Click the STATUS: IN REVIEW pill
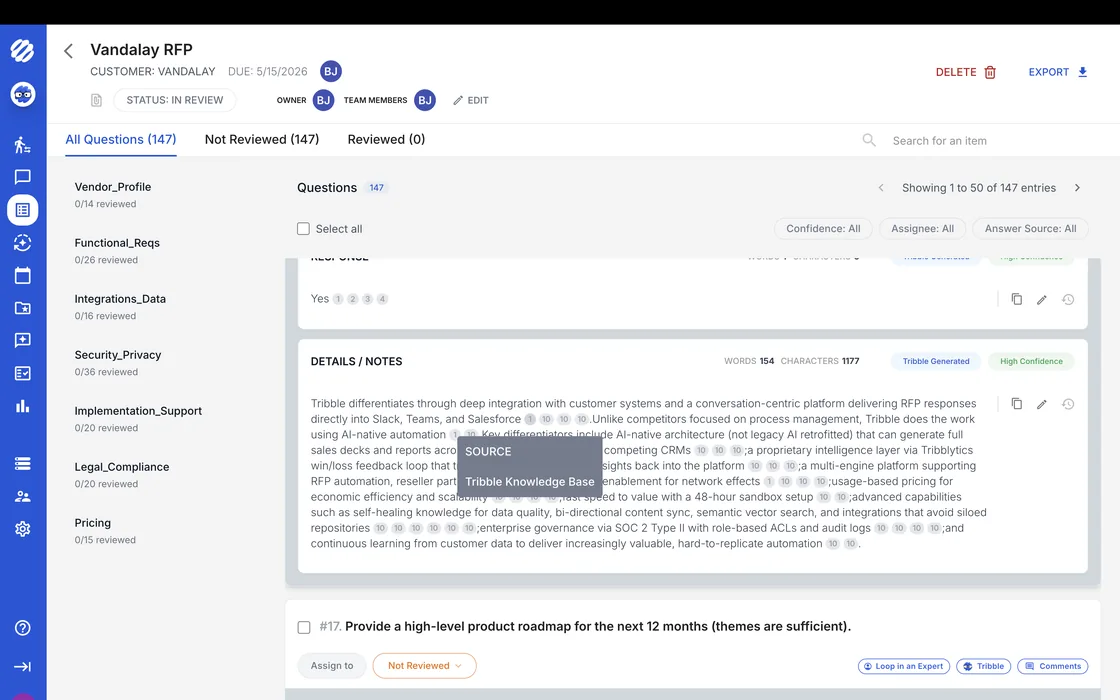Viewport: 1120px width, 700px height. (174, 100)
